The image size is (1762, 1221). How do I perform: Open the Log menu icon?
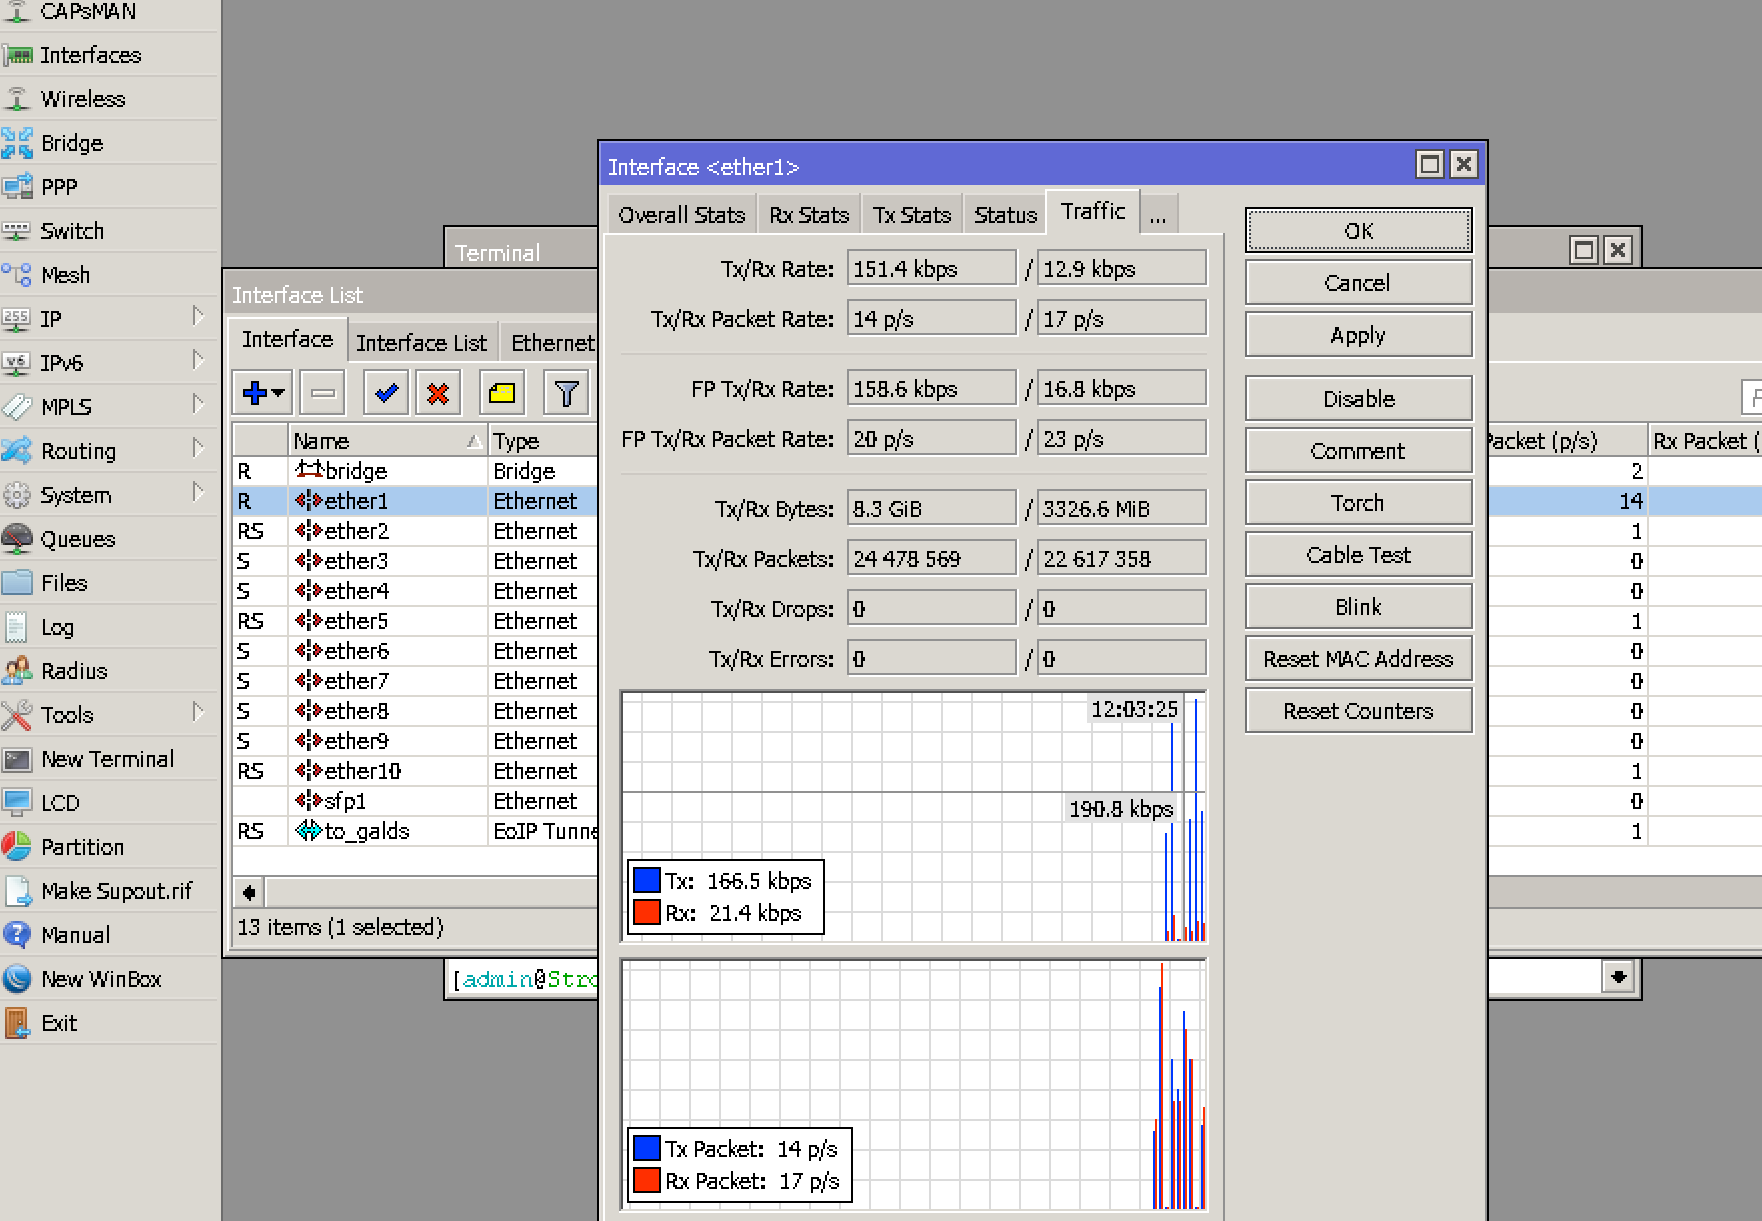[x=17, y=627]
